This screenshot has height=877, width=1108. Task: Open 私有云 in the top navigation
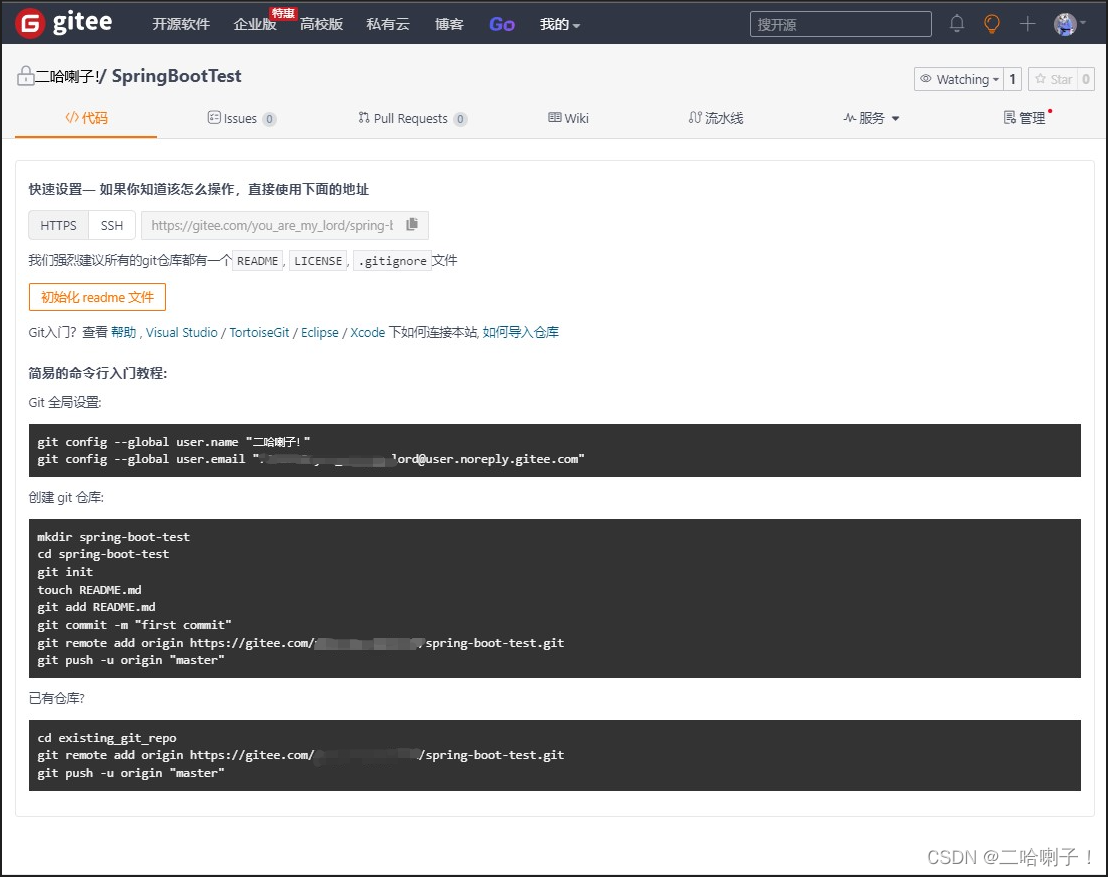[388, 24]
